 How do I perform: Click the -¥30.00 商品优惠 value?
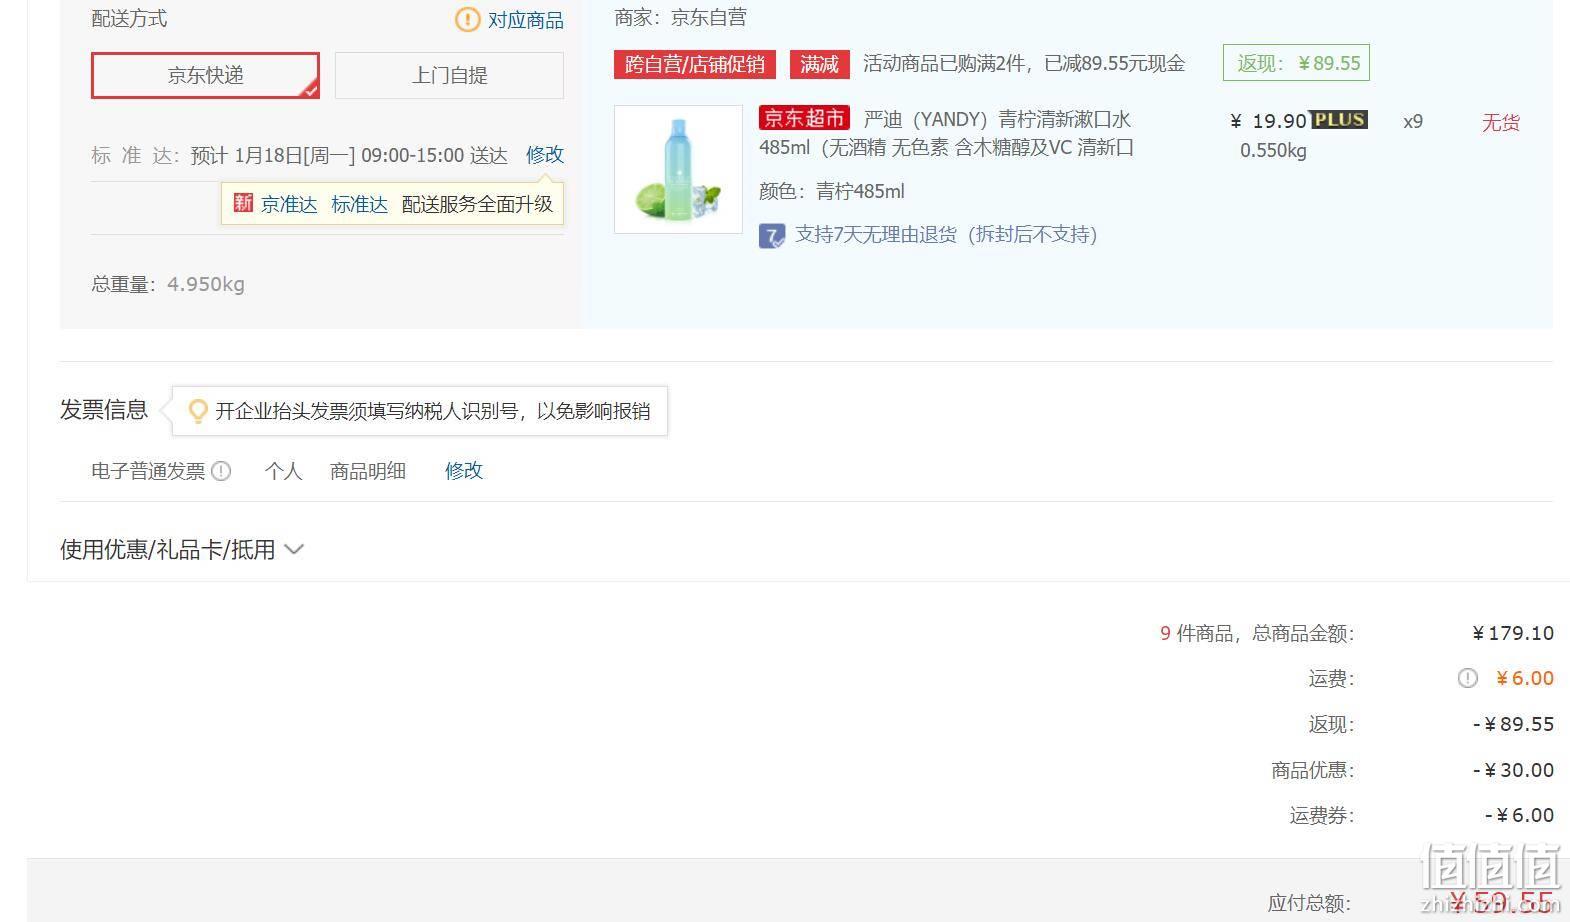(1514, 770)
